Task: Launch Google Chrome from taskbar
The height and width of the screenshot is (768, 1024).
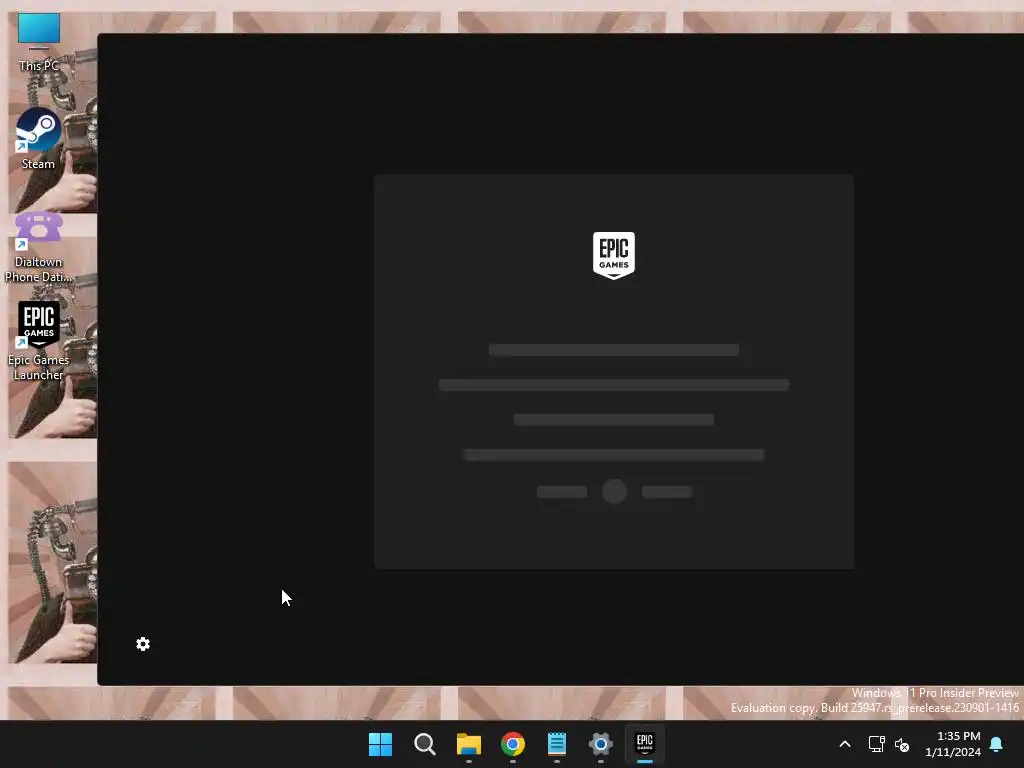Action: pyautogui.click(x=513, y=744)
